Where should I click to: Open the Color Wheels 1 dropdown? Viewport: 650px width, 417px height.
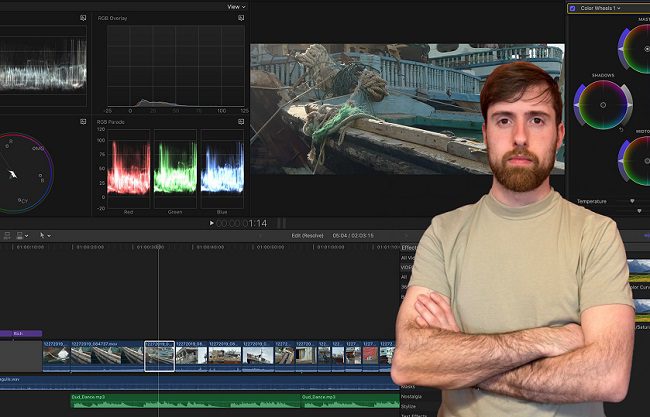pos(600,8)
